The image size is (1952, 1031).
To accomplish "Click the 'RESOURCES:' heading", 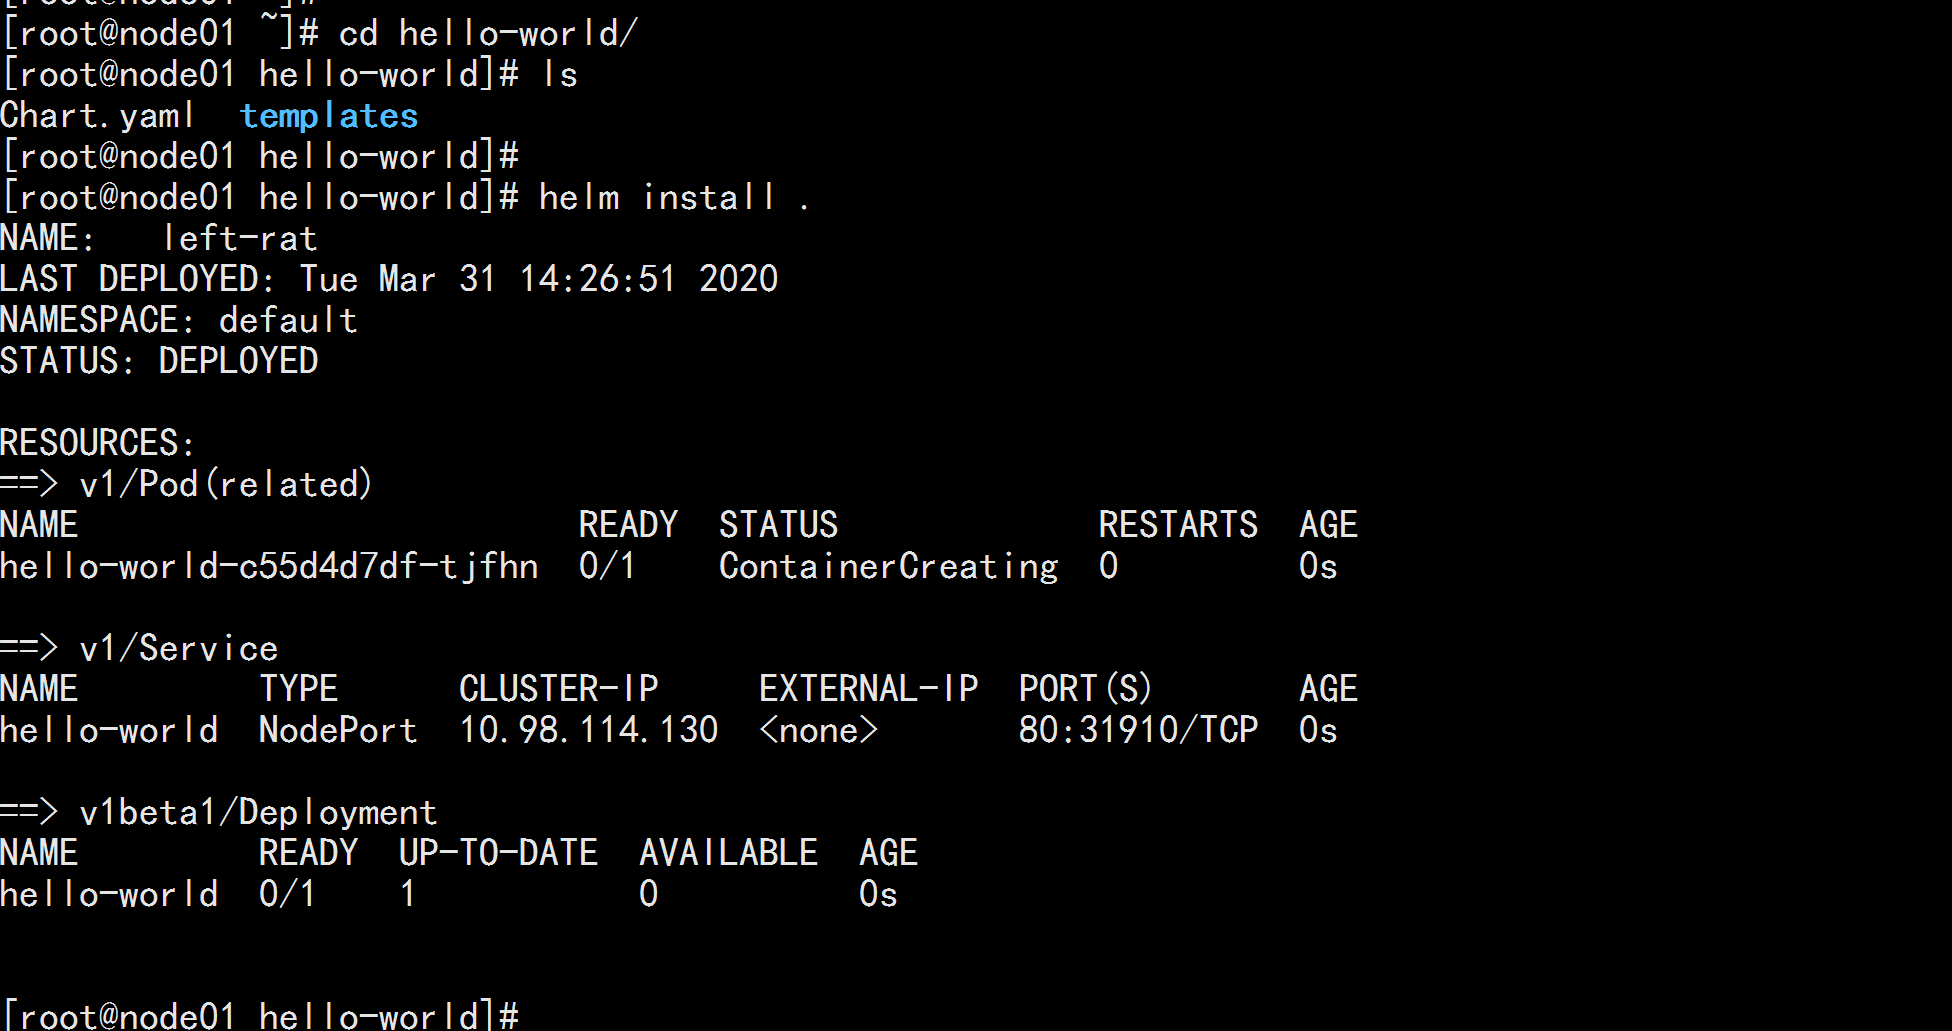I will (98, 443).
